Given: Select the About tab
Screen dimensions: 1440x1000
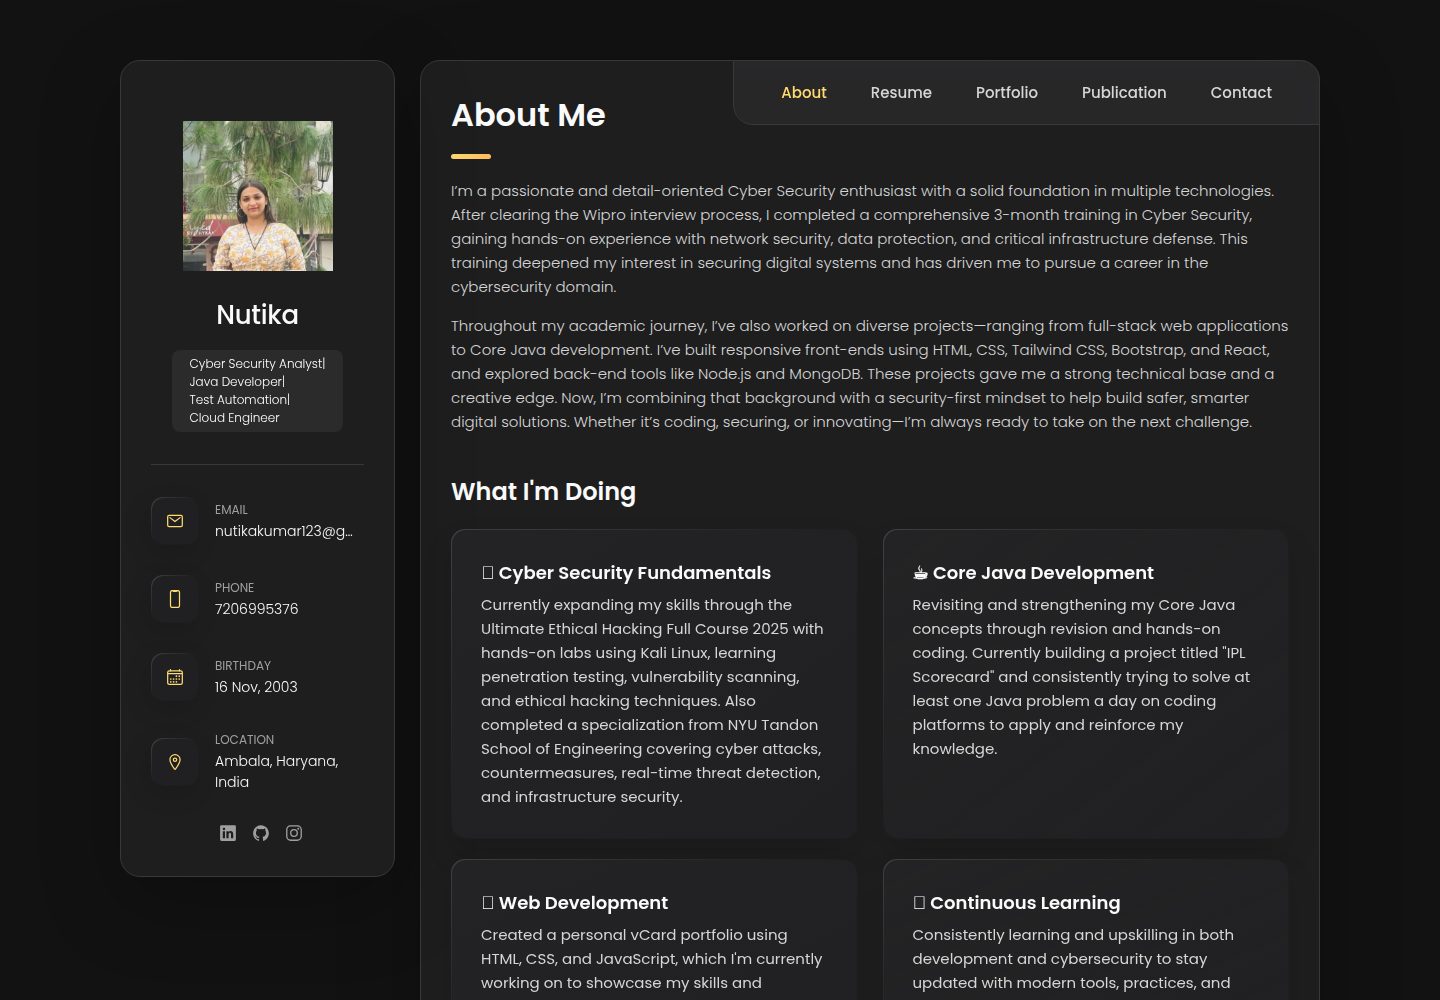Looking at the screenshot, I should (804, 93).
